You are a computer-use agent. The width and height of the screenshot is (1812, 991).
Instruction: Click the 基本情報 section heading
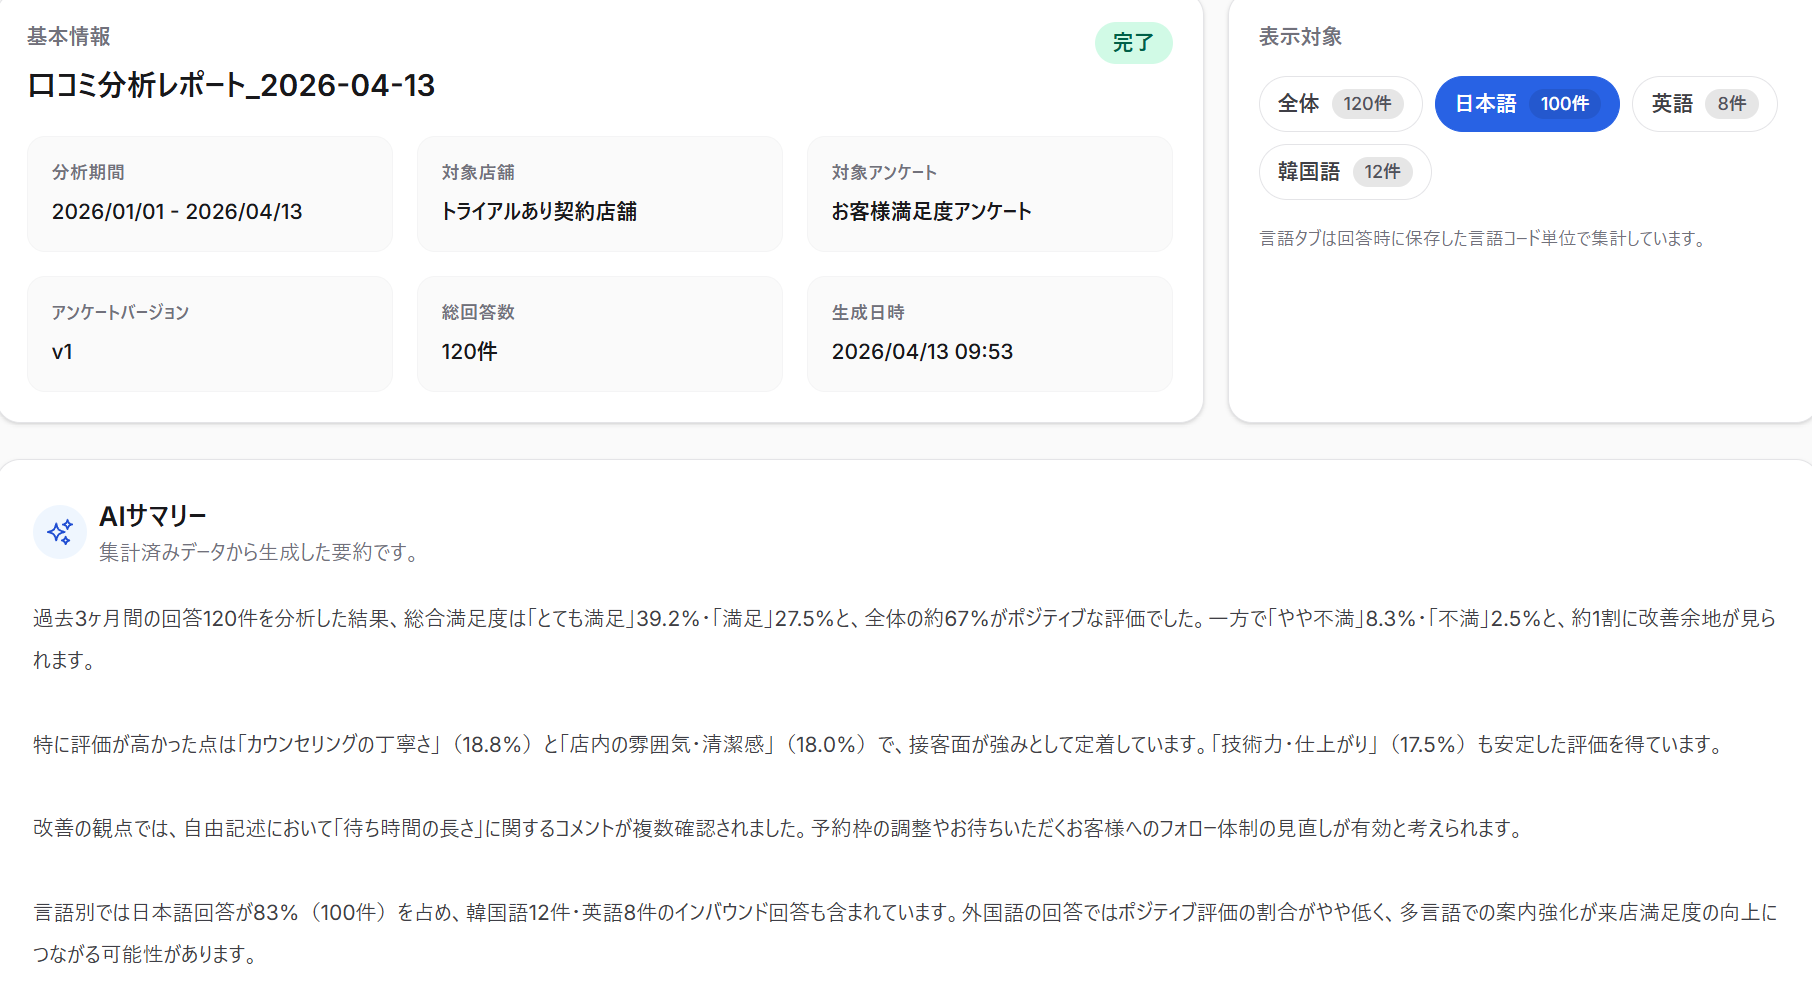69,37
